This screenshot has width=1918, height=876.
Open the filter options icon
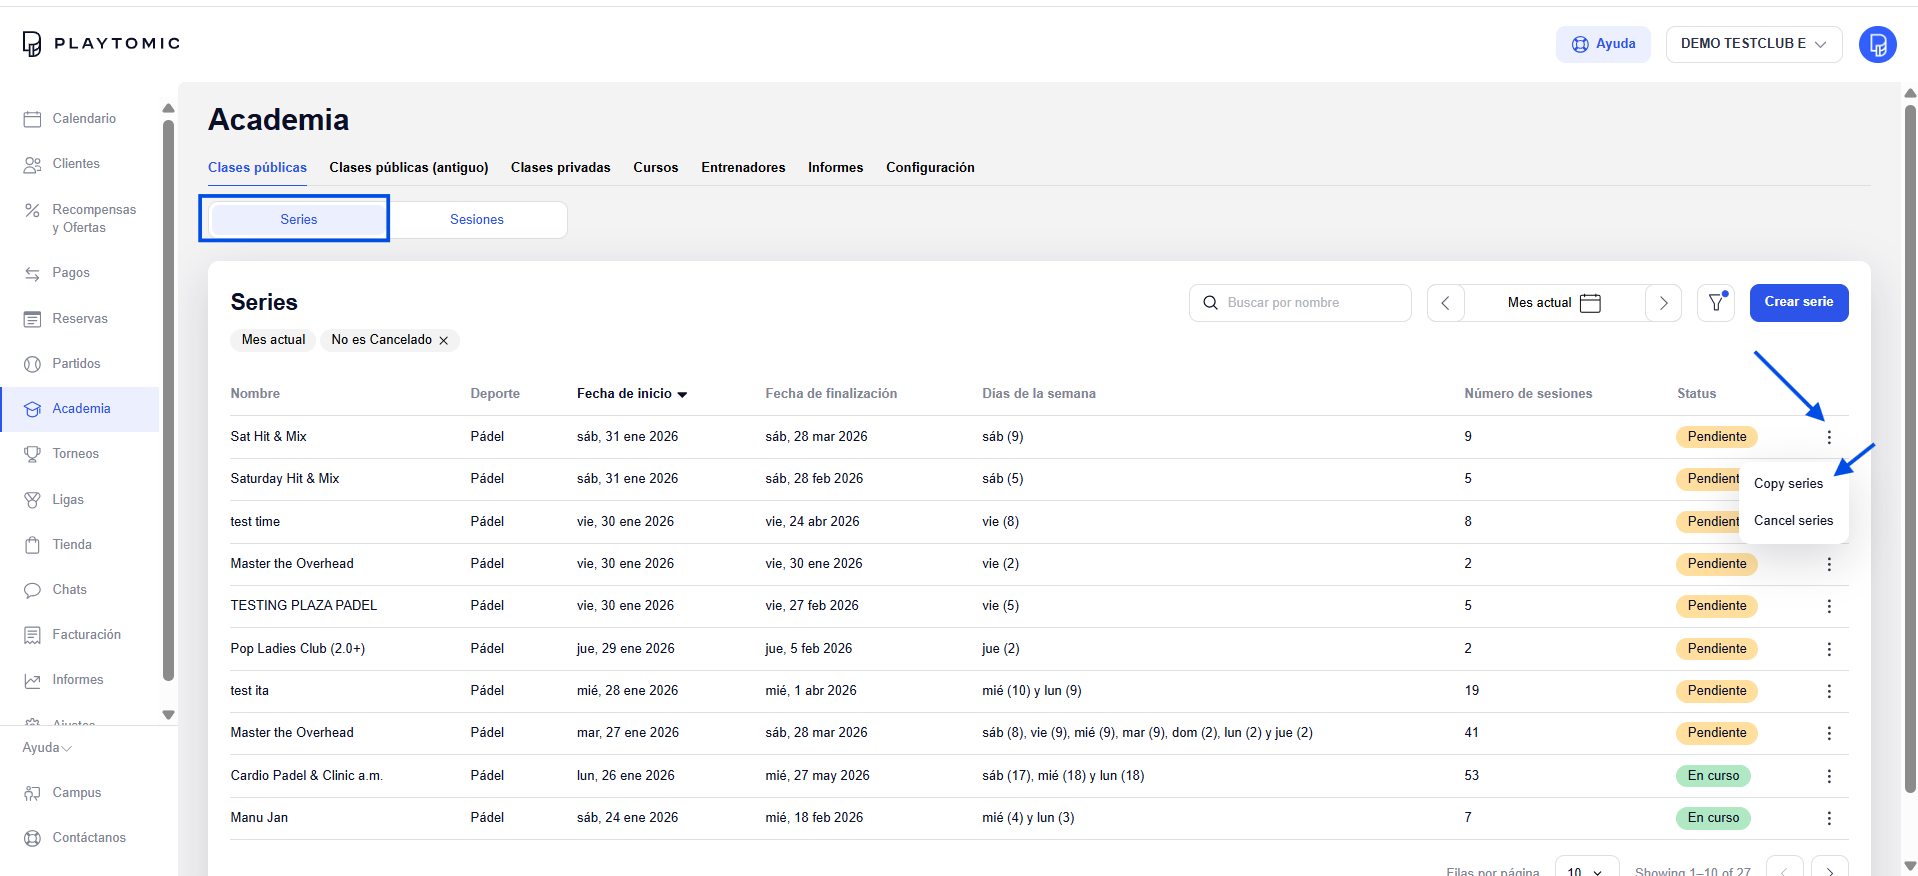pyautogui.click(x=1716, y=303)
